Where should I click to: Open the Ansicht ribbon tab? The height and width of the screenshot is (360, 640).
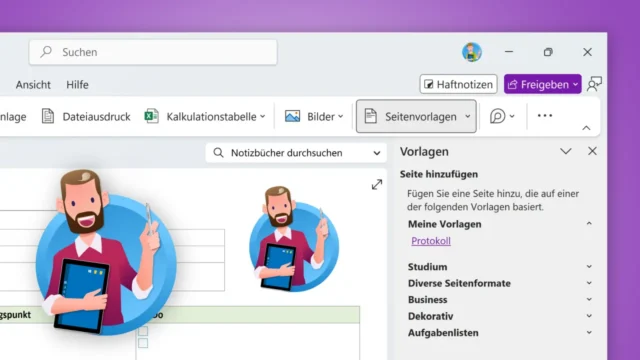pos(33,84)
